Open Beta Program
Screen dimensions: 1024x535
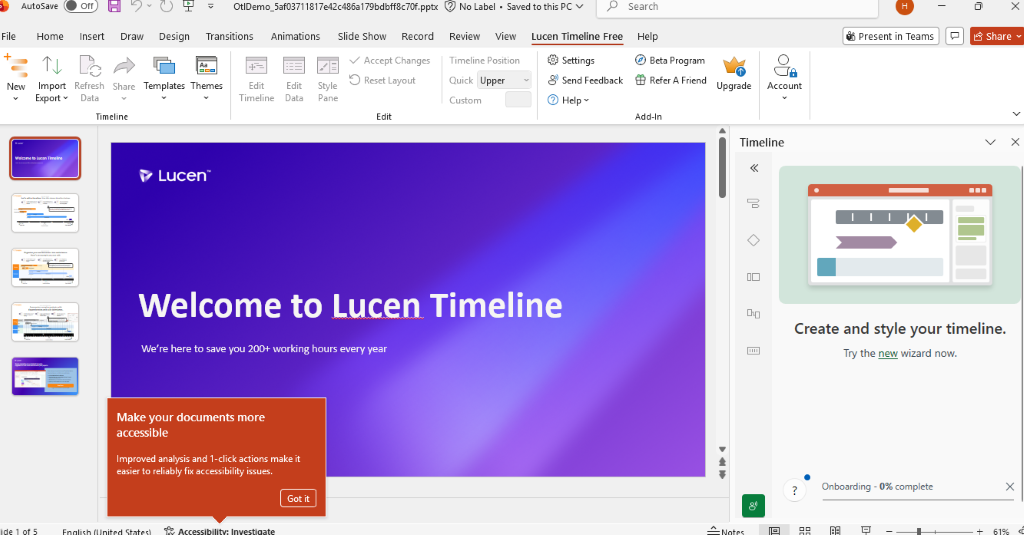tap(670, 60)
